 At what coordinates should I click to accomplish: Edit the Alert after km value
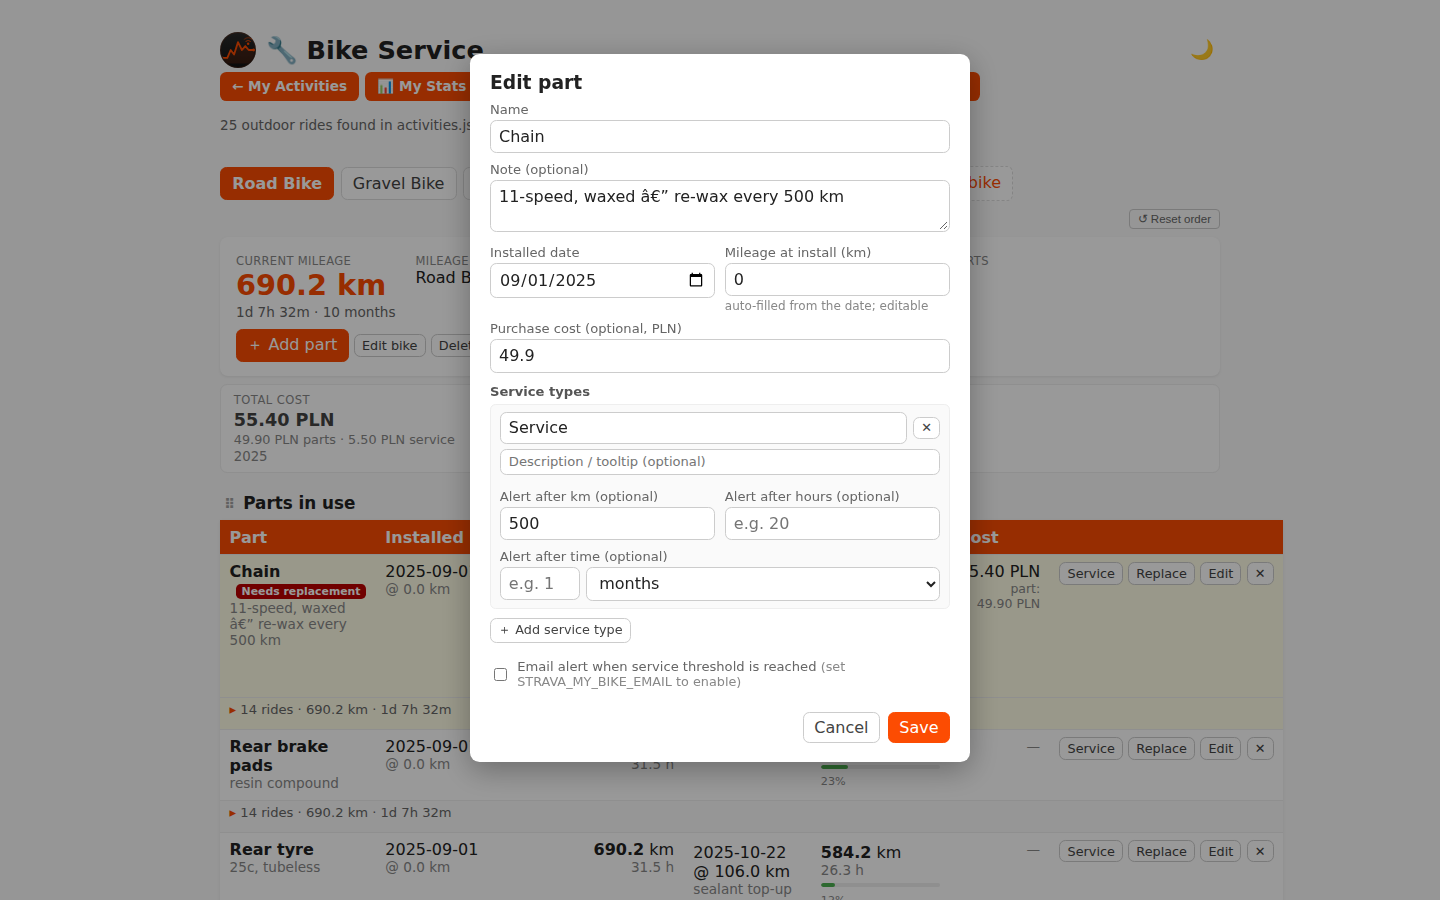tap(607, 524)
